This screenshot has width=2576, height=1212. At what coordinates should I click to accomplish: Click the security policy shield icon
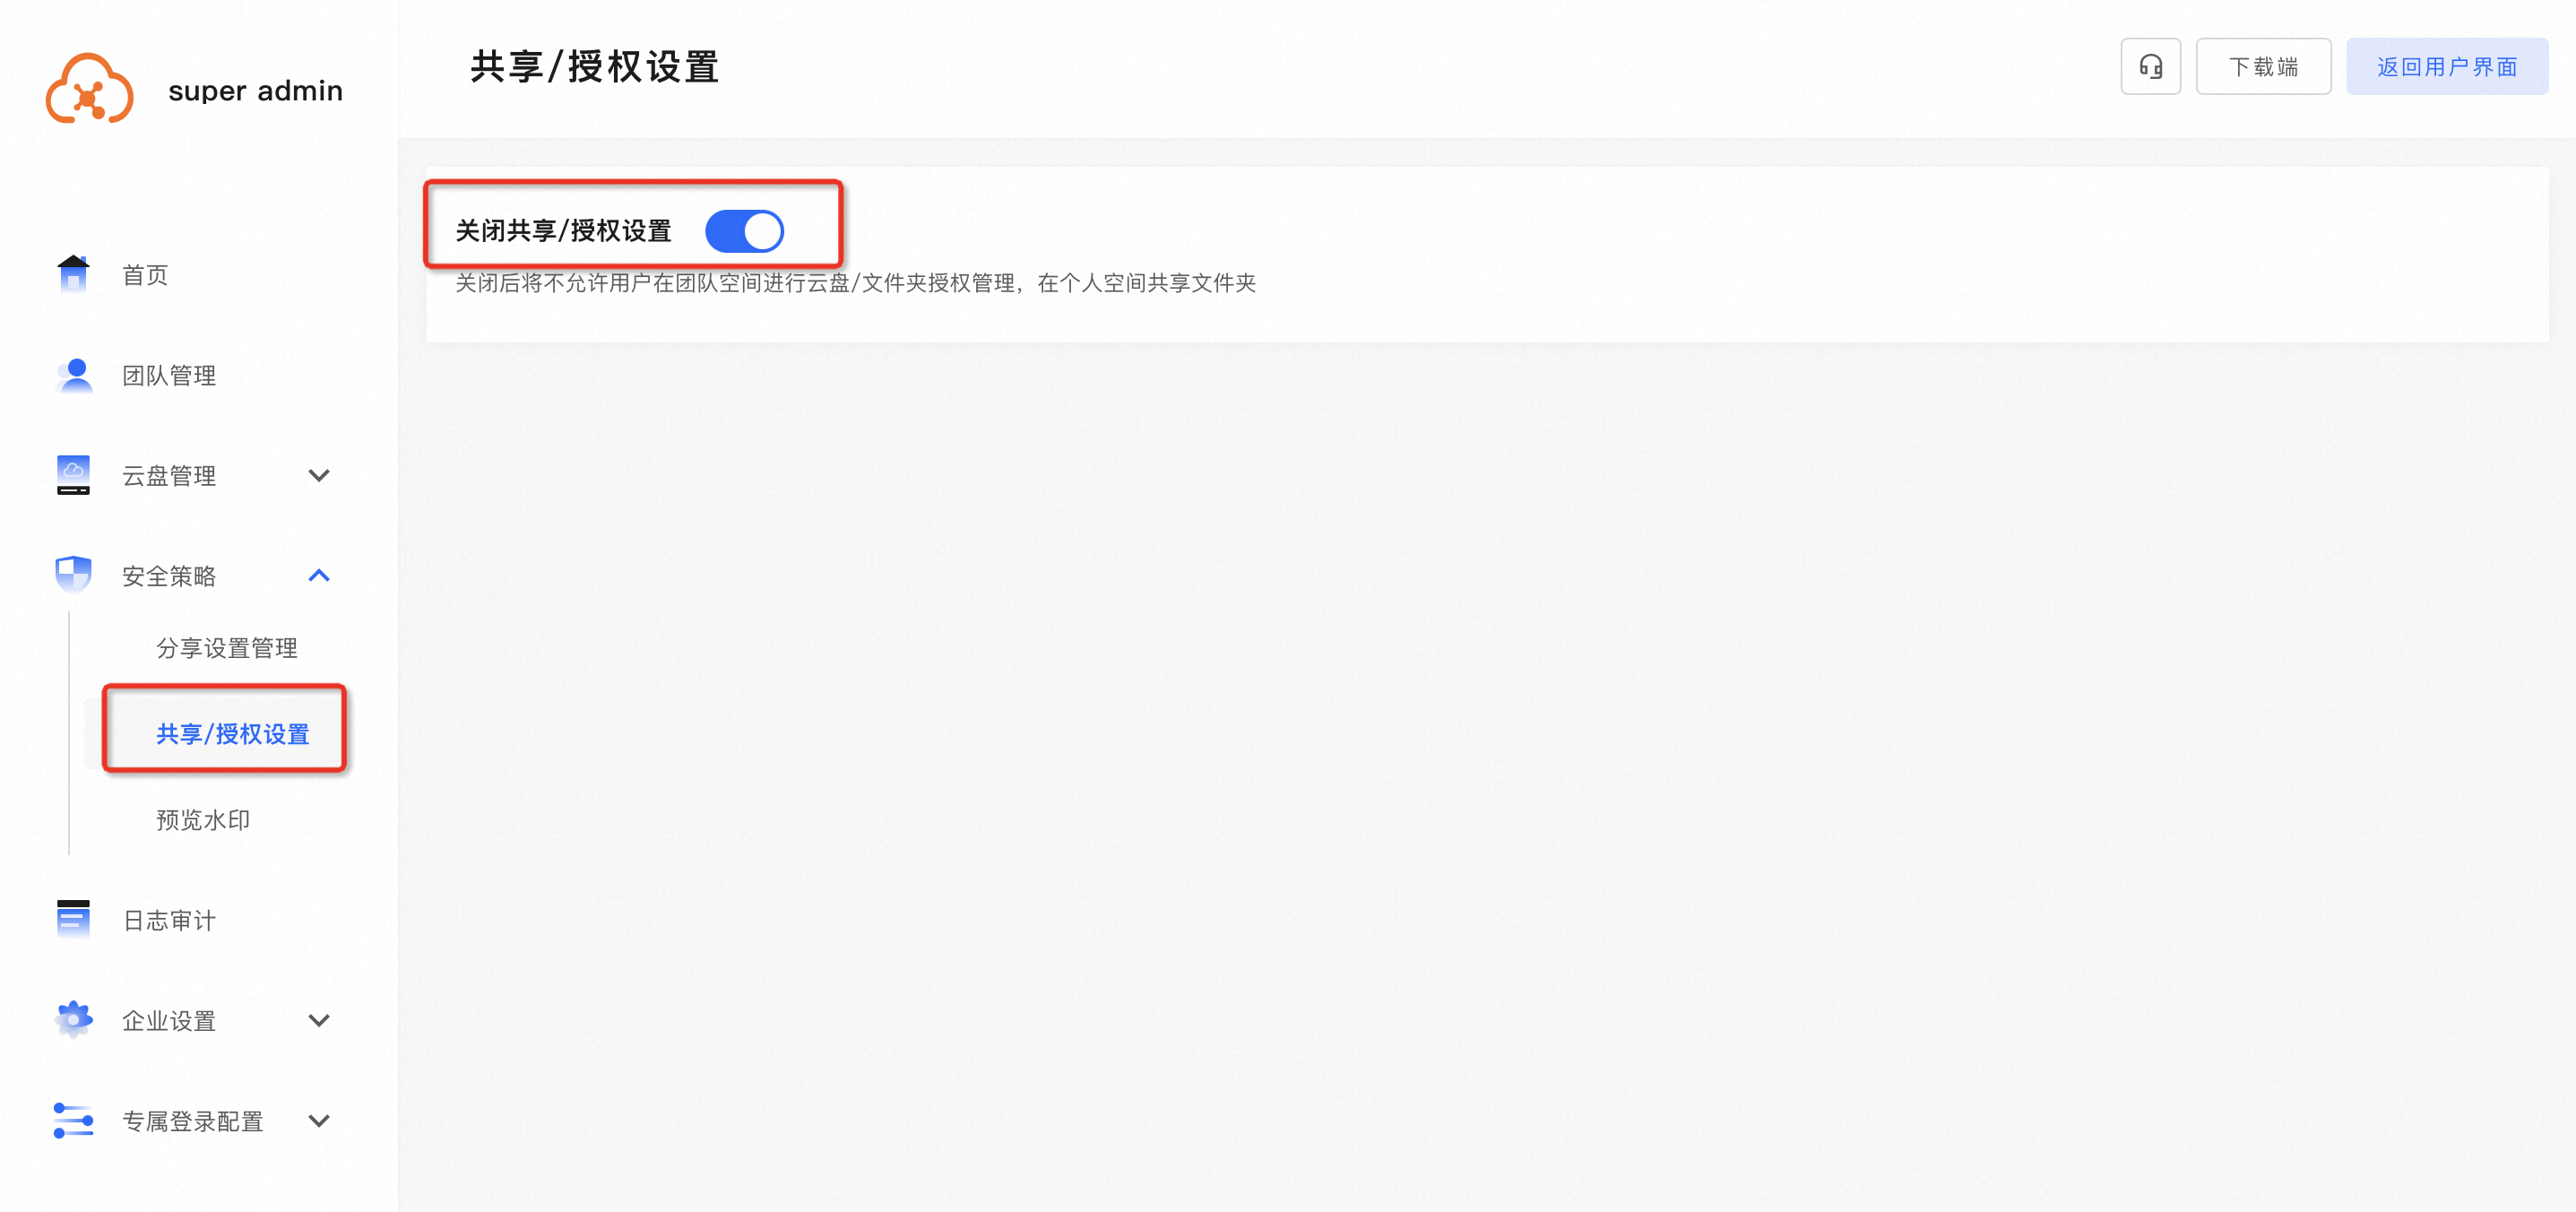tap(73, 575)
